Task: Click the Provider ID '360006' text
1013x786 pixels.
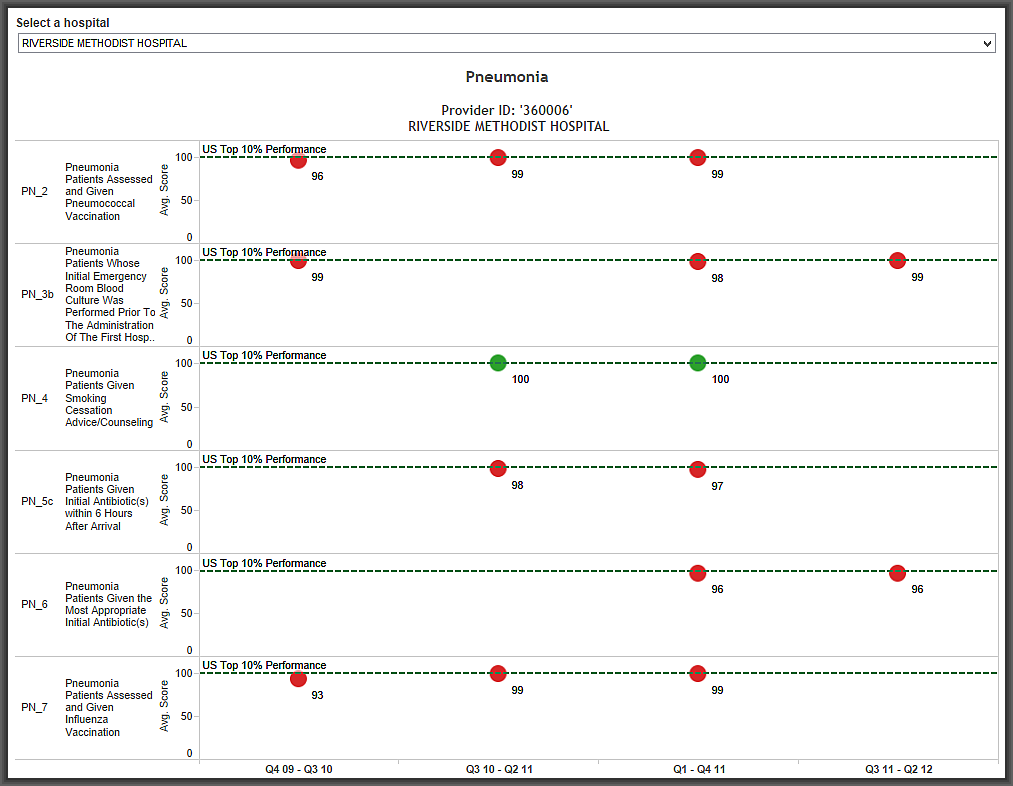Action: 506,110
